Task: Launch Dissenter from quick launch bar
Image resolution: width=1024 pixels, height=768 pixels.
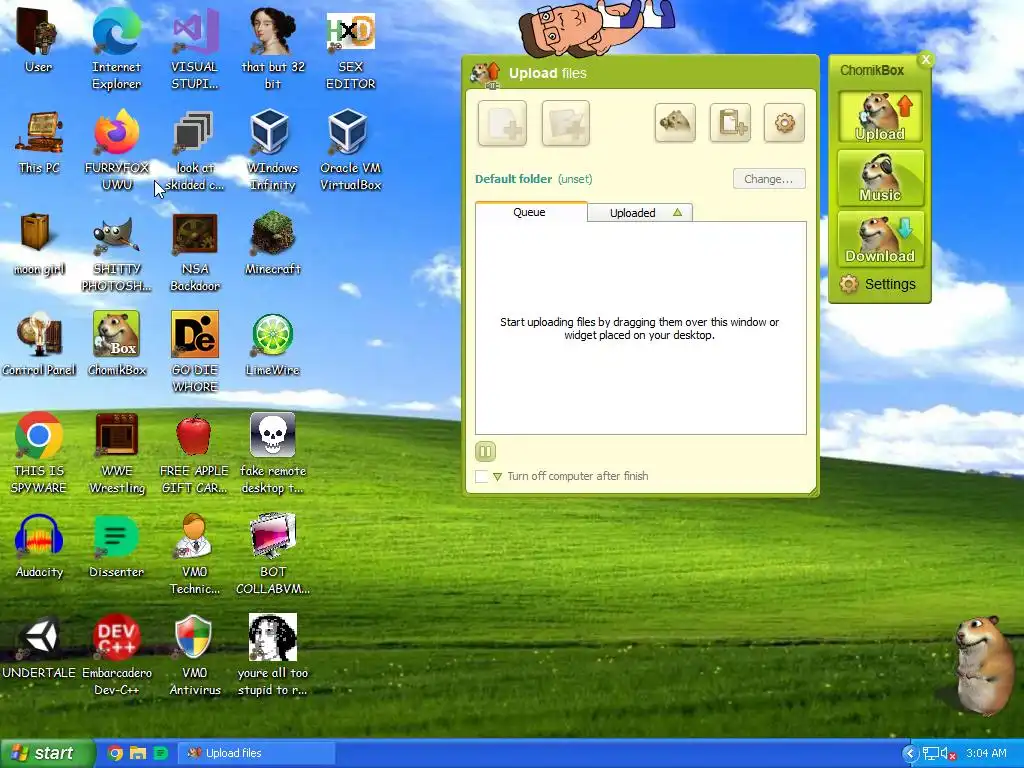Action: (x=160, y=753)
